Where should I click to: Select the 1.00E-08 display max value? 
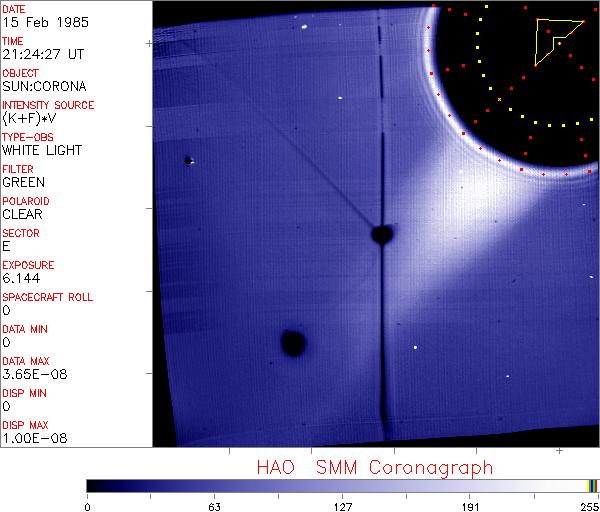[x=35, y=438]
